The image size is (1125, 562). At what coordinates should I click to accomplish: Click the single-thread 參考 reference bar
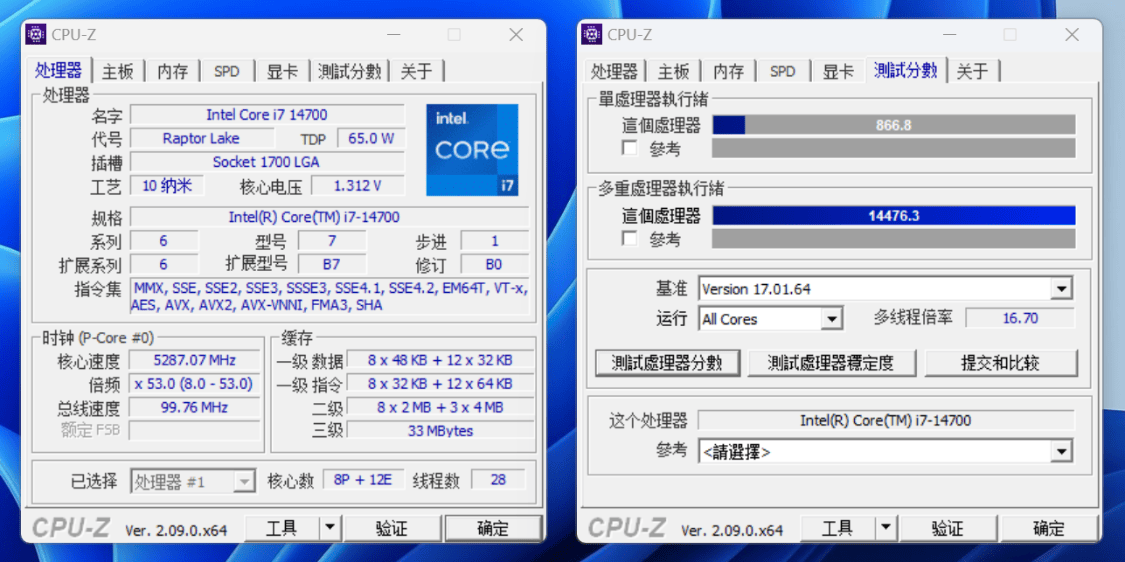(x=893, y=149)
